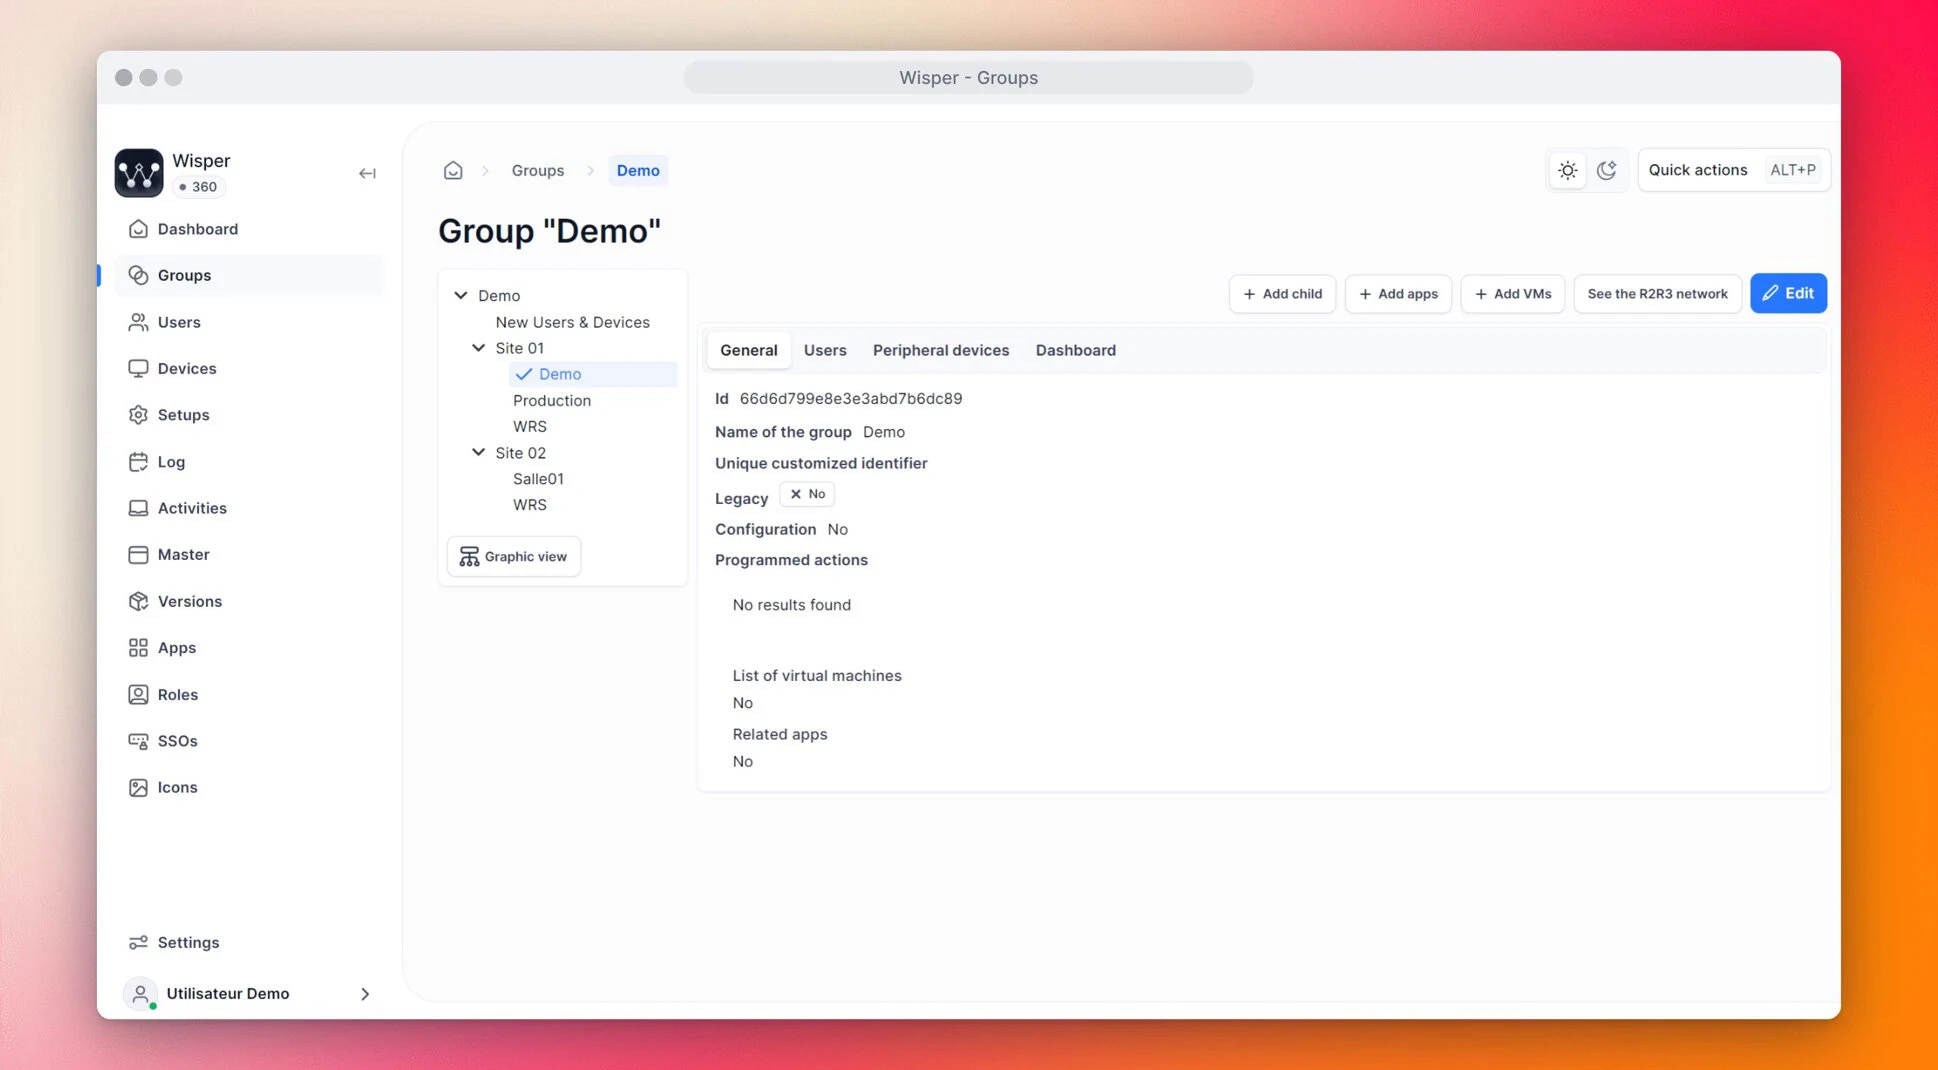1938x1070 pixels.
Task: Open the Icons library
Action: click(x=177, y=787)
